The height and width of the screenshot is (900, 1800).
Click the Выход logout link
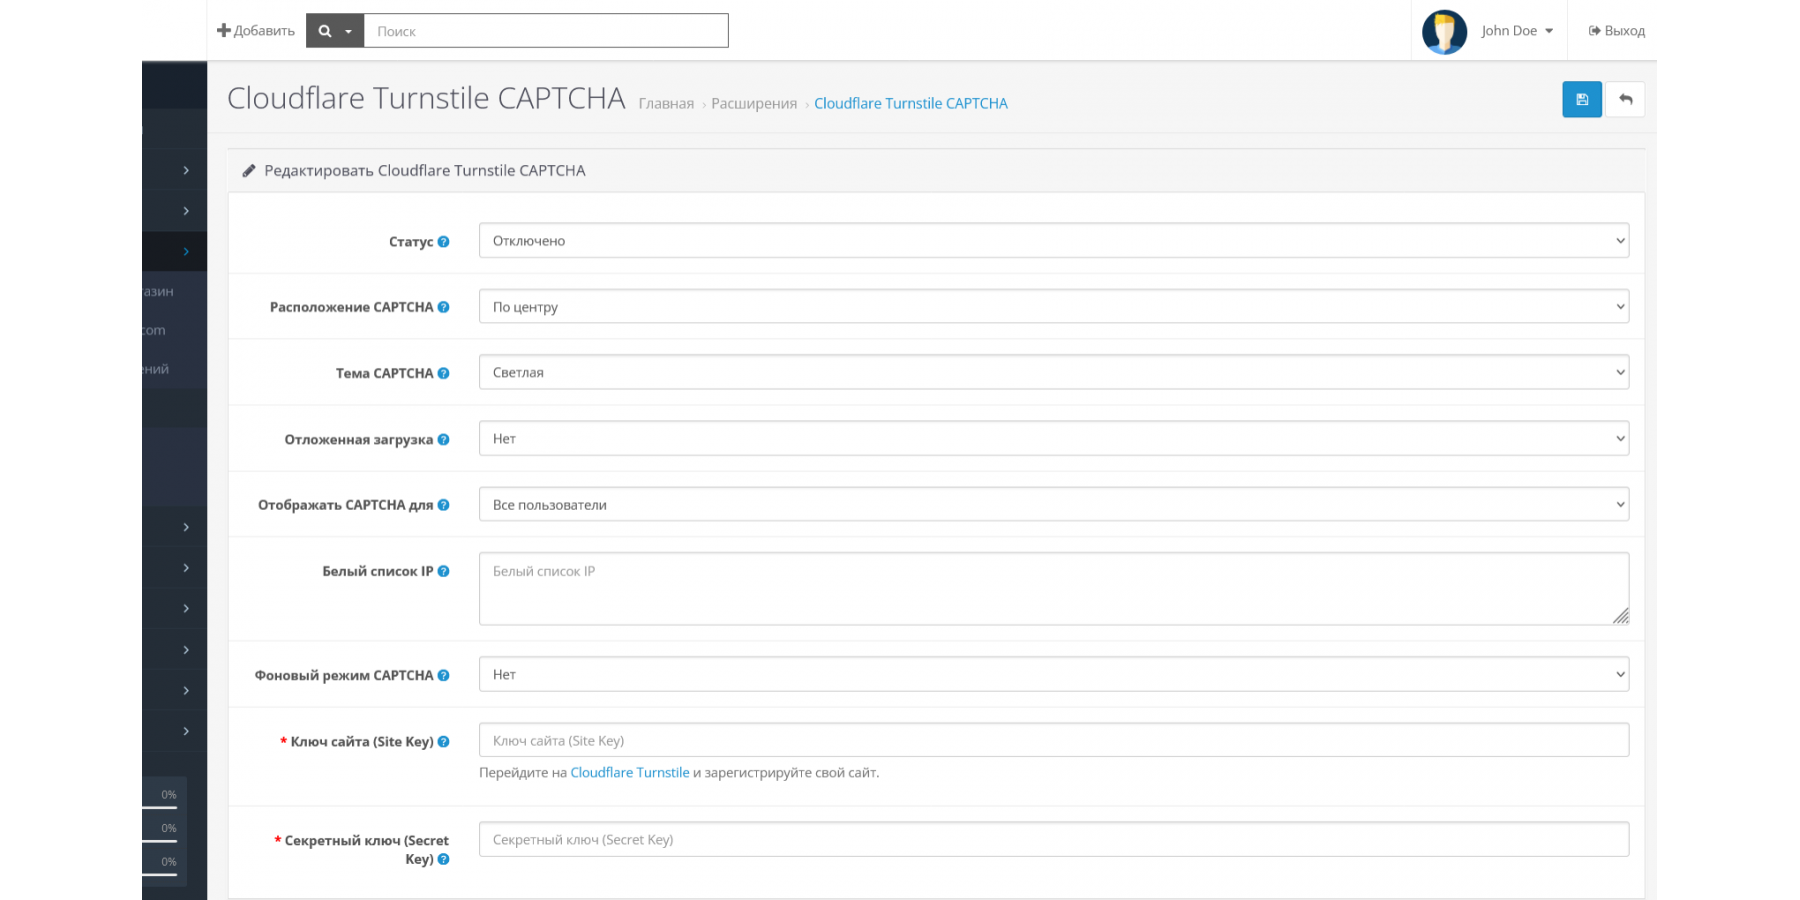(1616, 31)
